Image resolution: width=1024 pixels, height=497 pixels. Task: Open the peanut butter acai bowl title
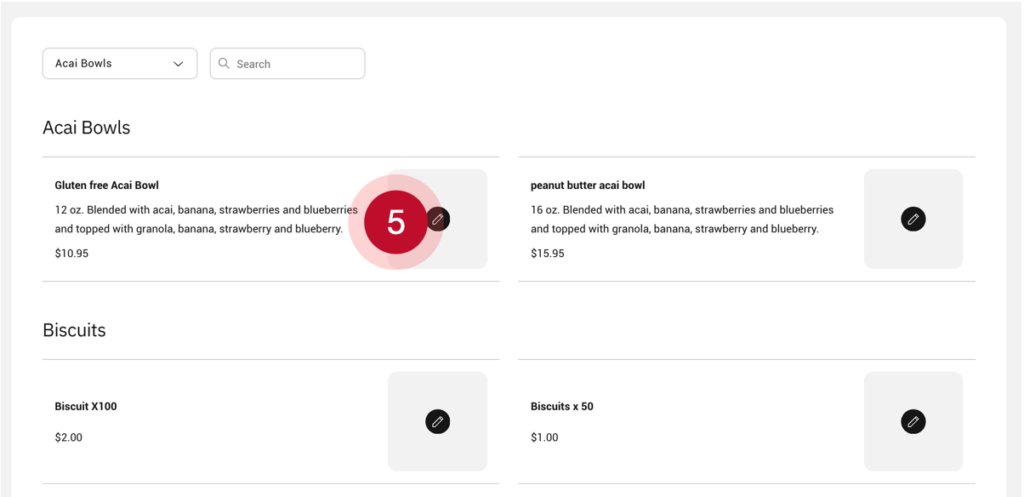click(x=588, y=185)
